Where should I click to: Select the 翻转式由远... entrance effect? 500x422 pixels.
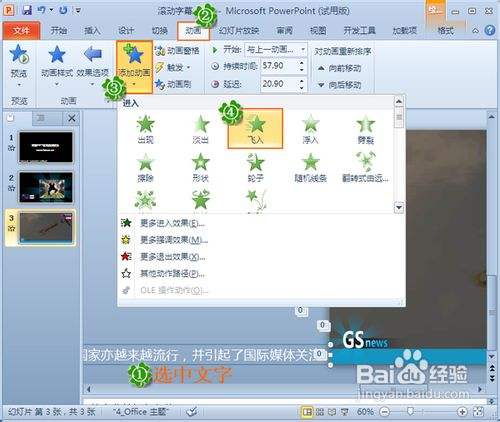point(366,167)
